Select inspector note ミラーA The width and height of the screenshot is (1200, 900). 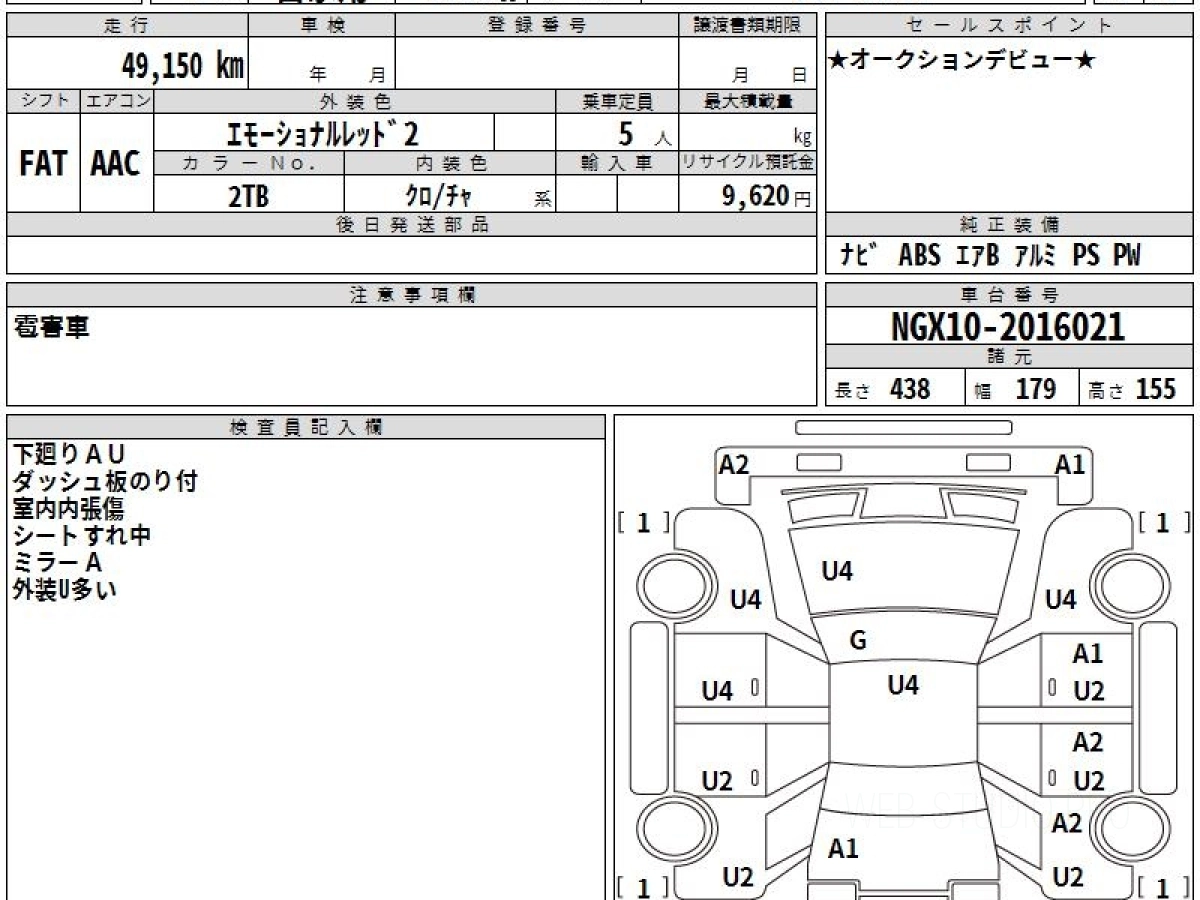tap(57, 563)
